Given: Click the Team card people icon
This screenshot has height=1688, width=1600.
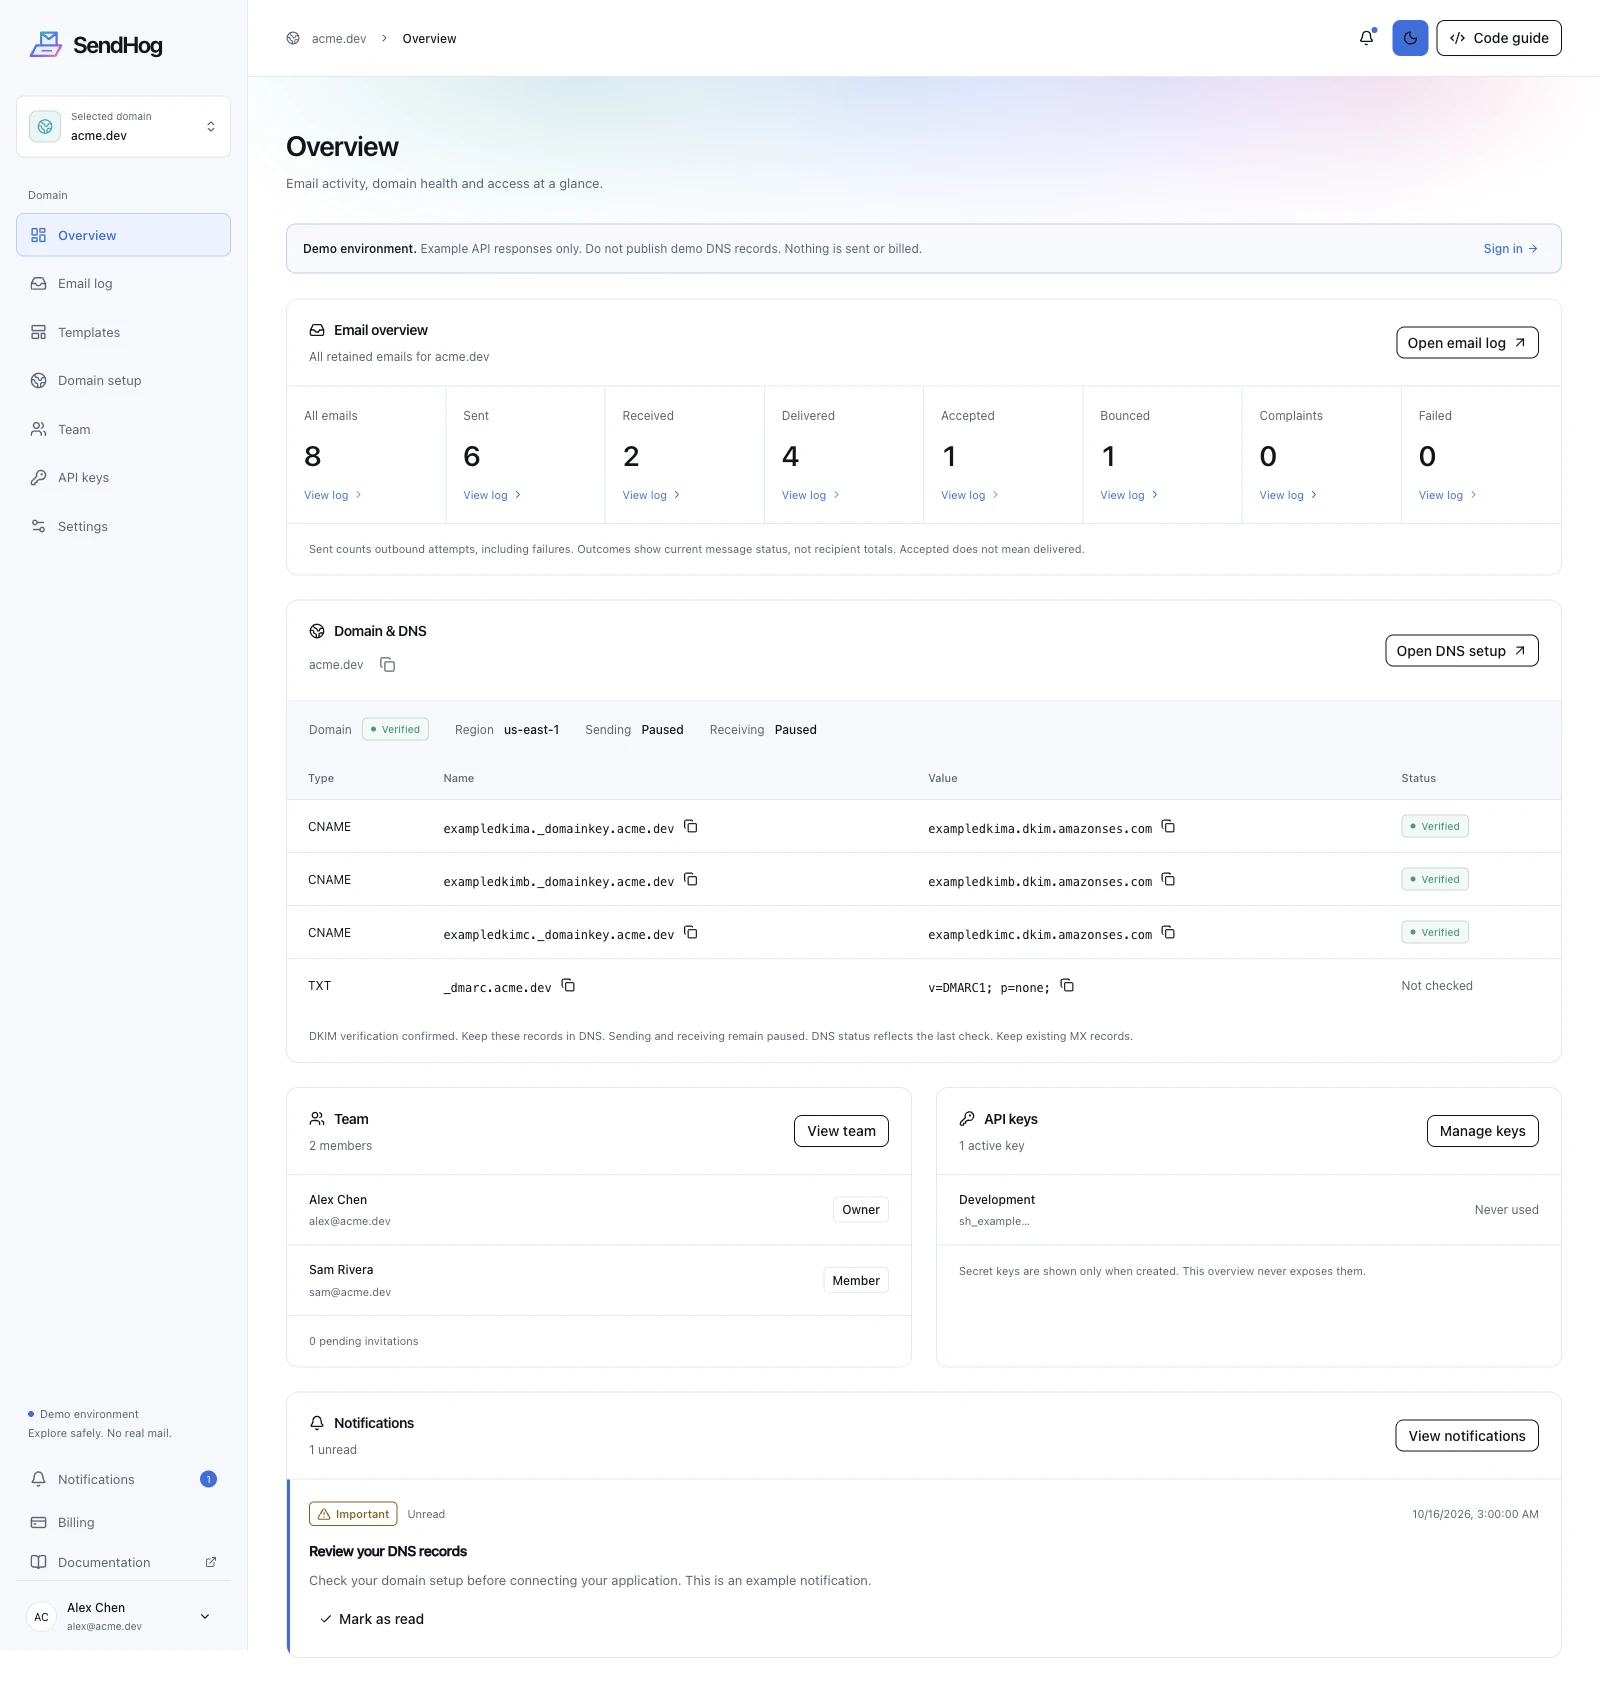Looking at the screenshot, I should coord(317,1119).
